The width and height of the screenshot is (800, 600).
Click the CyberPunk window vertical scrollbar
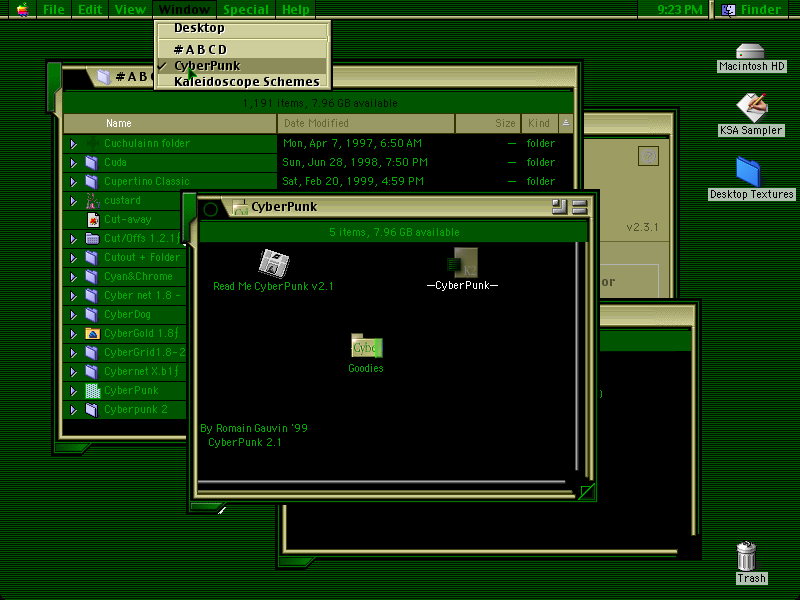(577, 356)
